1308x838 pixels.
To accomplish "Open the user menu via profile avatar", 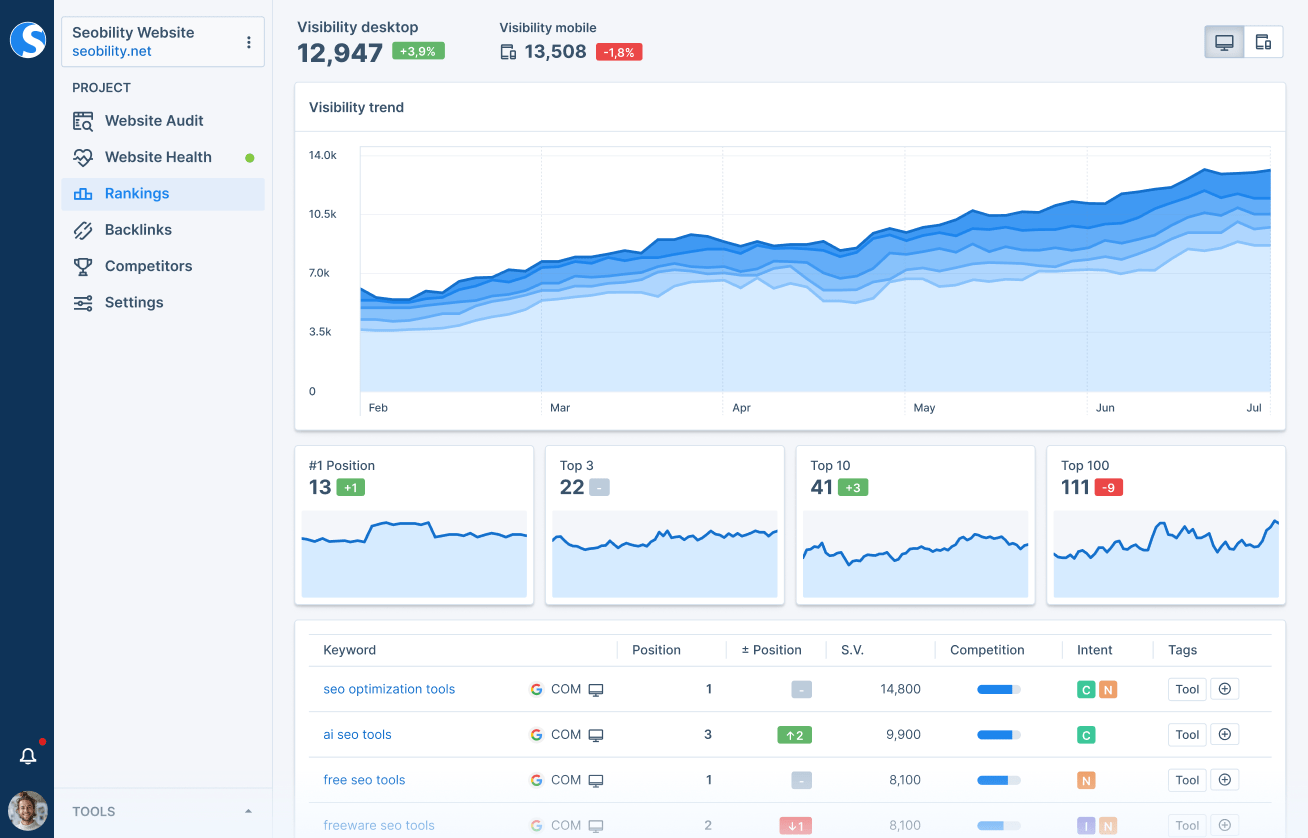I will click(x=27, y=811).
